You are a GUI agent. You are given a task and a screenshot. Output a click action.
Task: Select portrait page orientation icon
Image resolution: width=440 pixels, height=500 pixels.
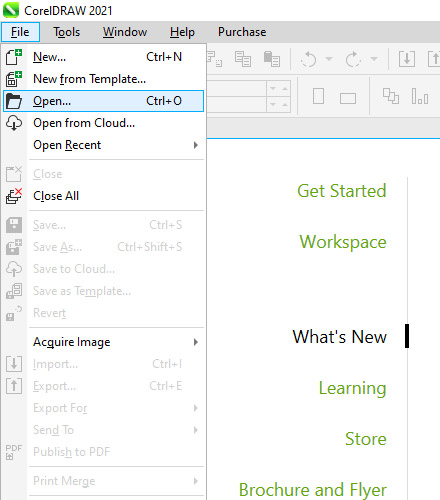pos(318,96)
